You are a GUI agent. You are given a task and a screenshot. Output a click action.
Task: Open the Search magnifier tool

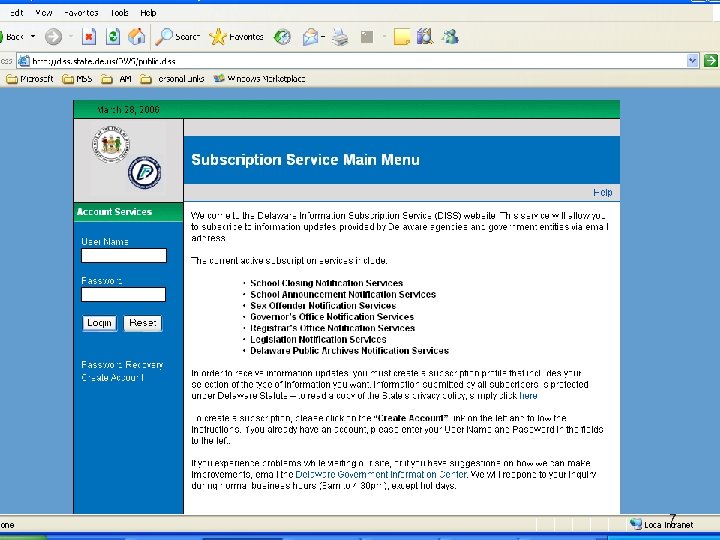tap(177, 36)
